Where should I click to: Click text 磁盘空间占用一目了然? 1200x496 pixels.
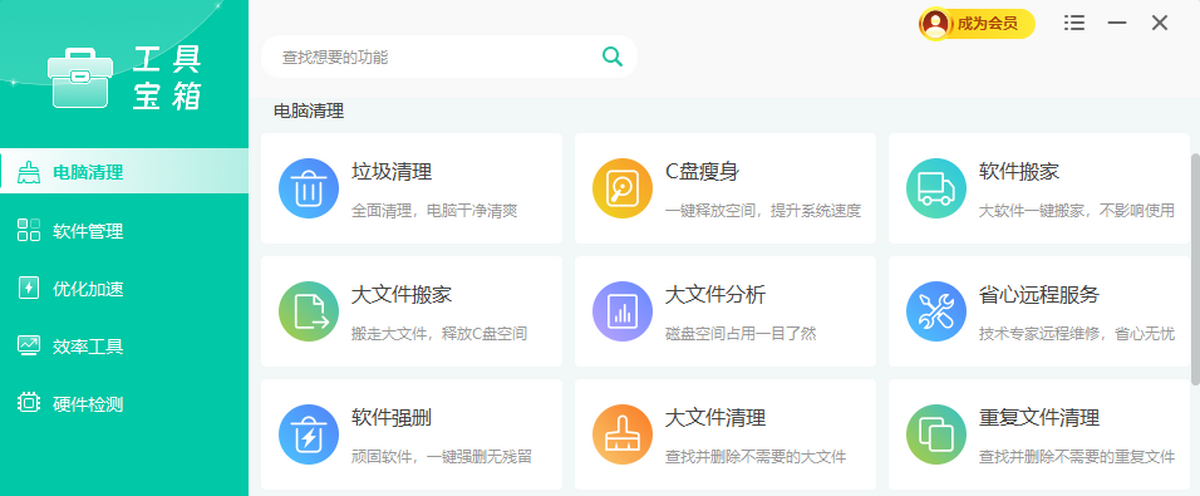(740, 334)
